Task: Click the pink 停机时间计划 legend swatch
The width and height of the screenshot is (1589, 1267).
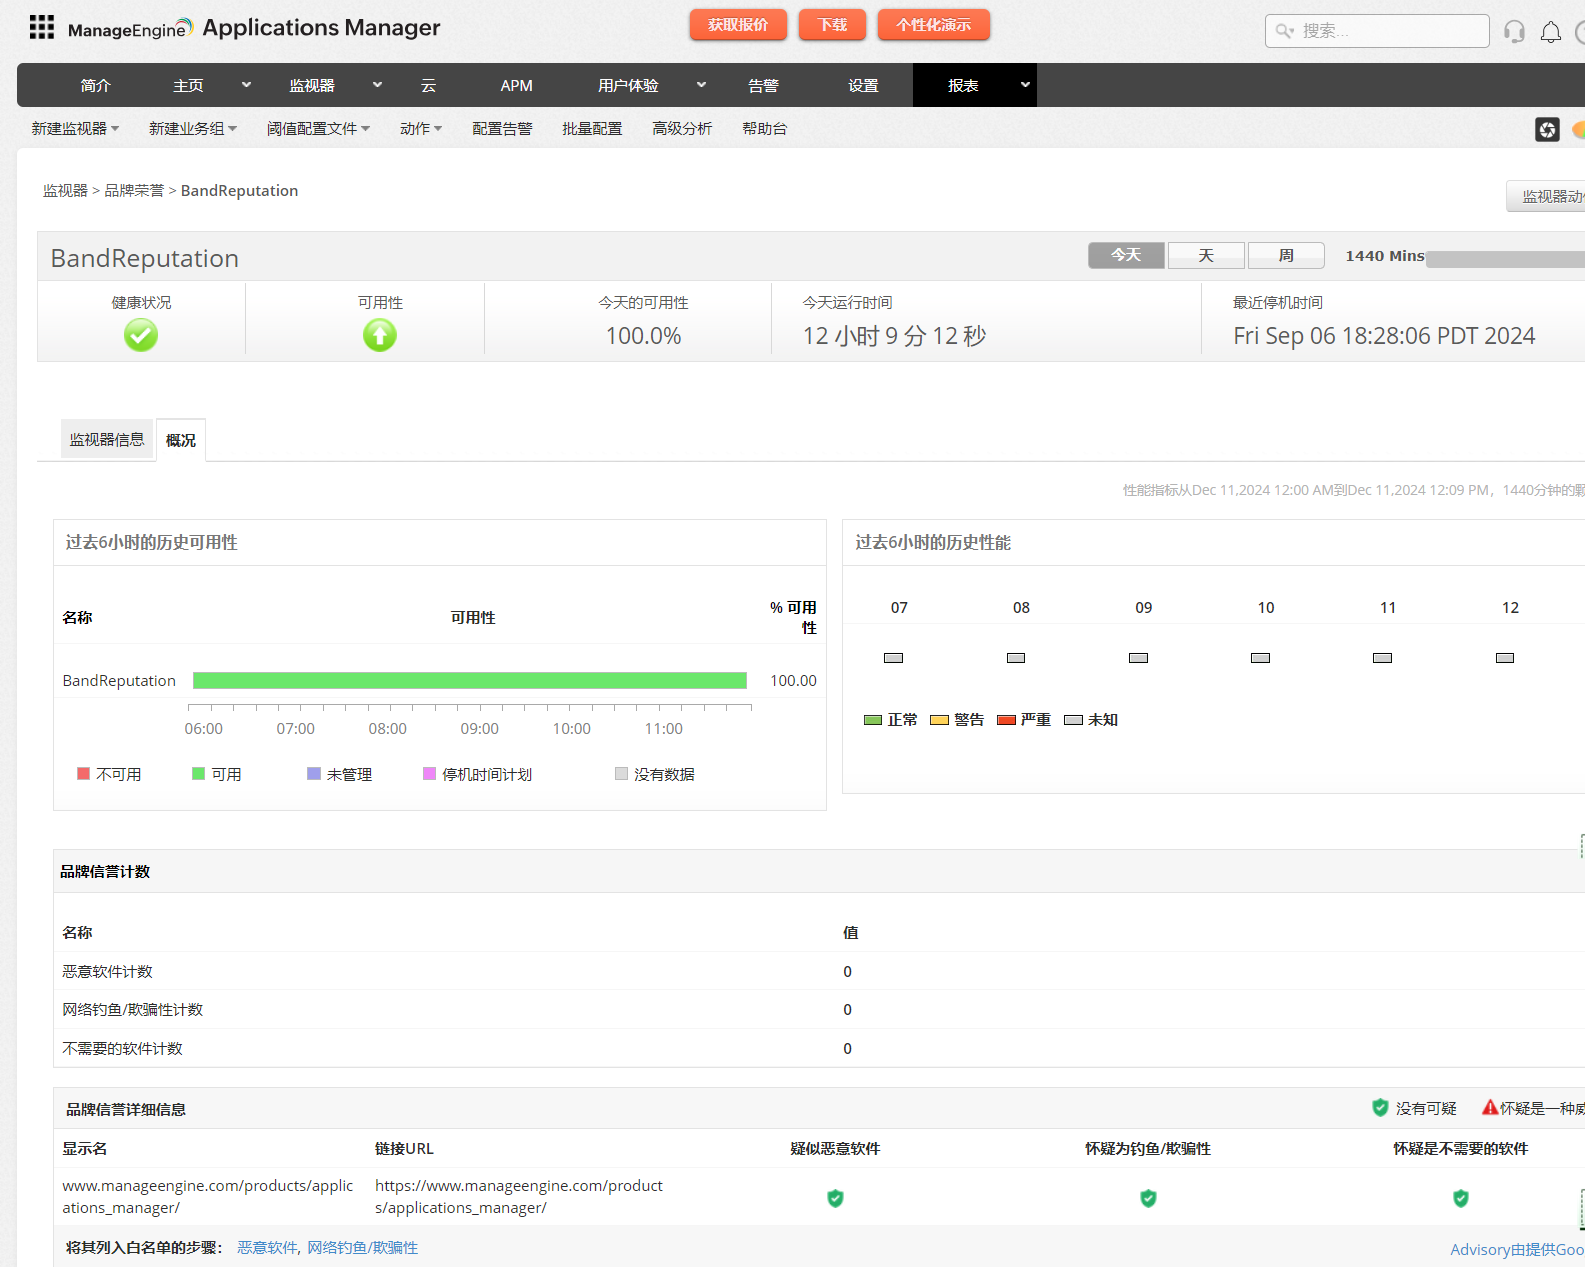Action: pyautogui.click(x=430, y=774)
